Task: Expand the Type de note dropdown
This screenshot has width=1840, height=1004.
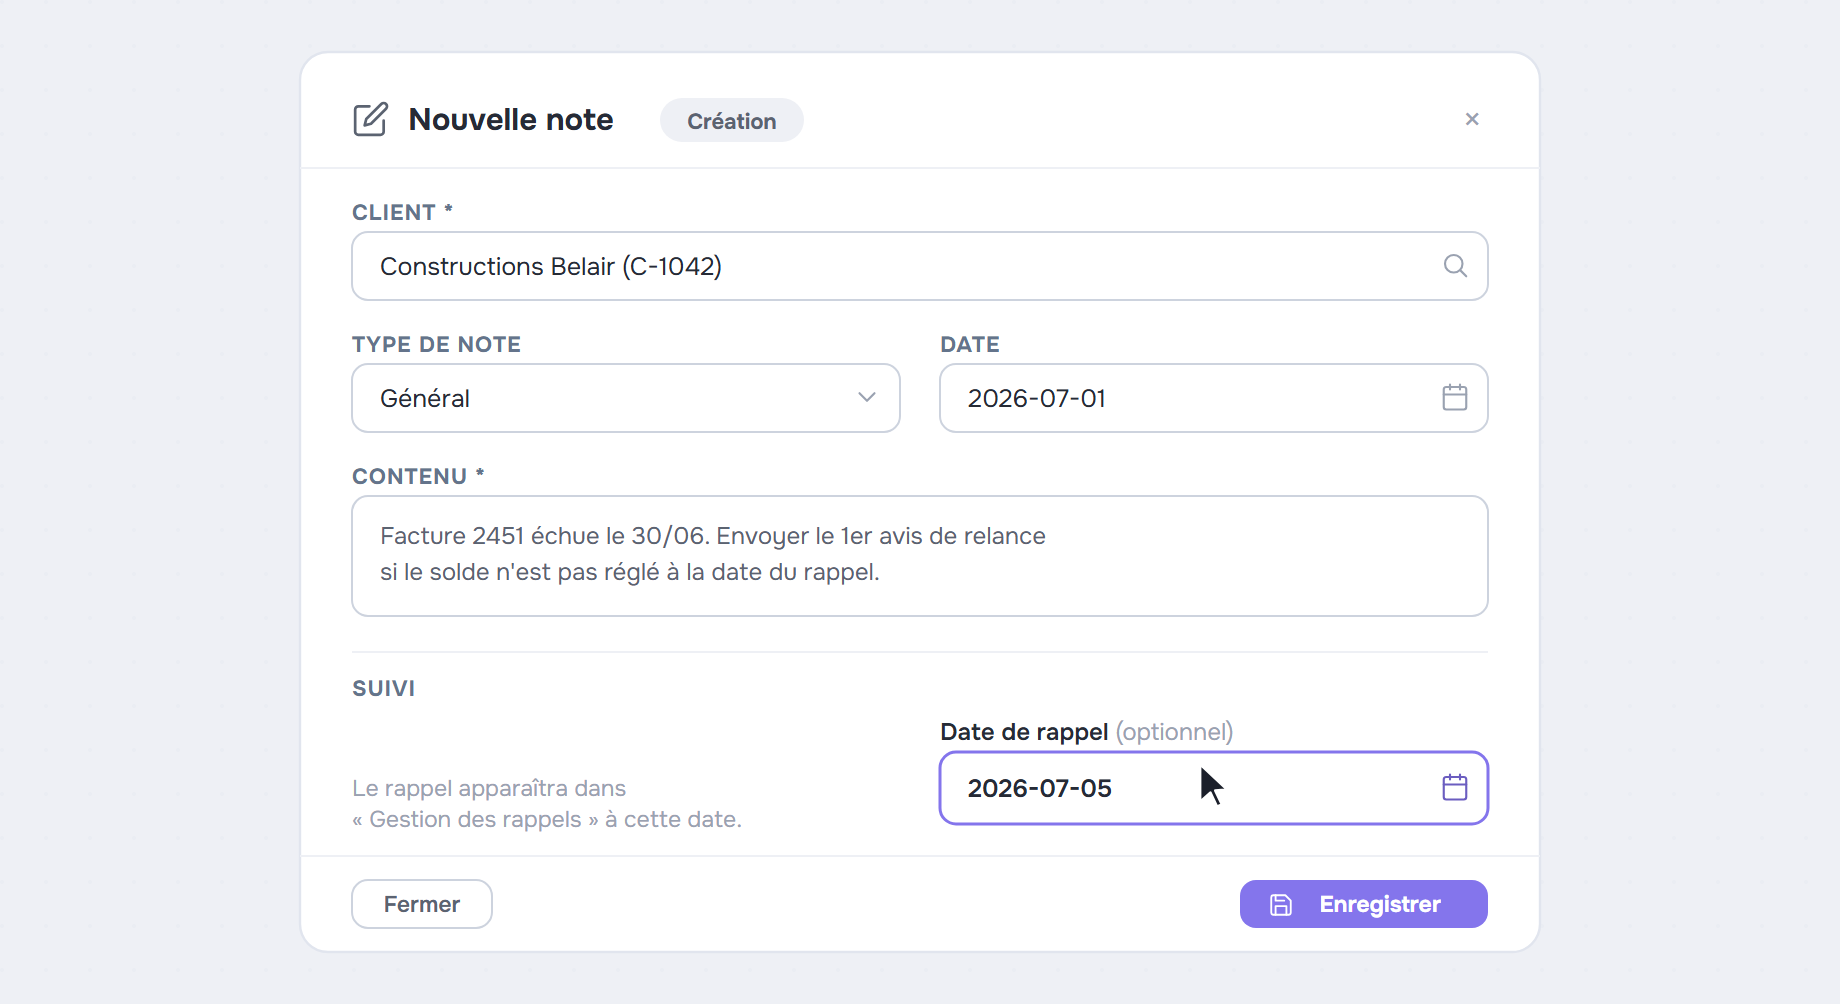Action: (626, 398)
